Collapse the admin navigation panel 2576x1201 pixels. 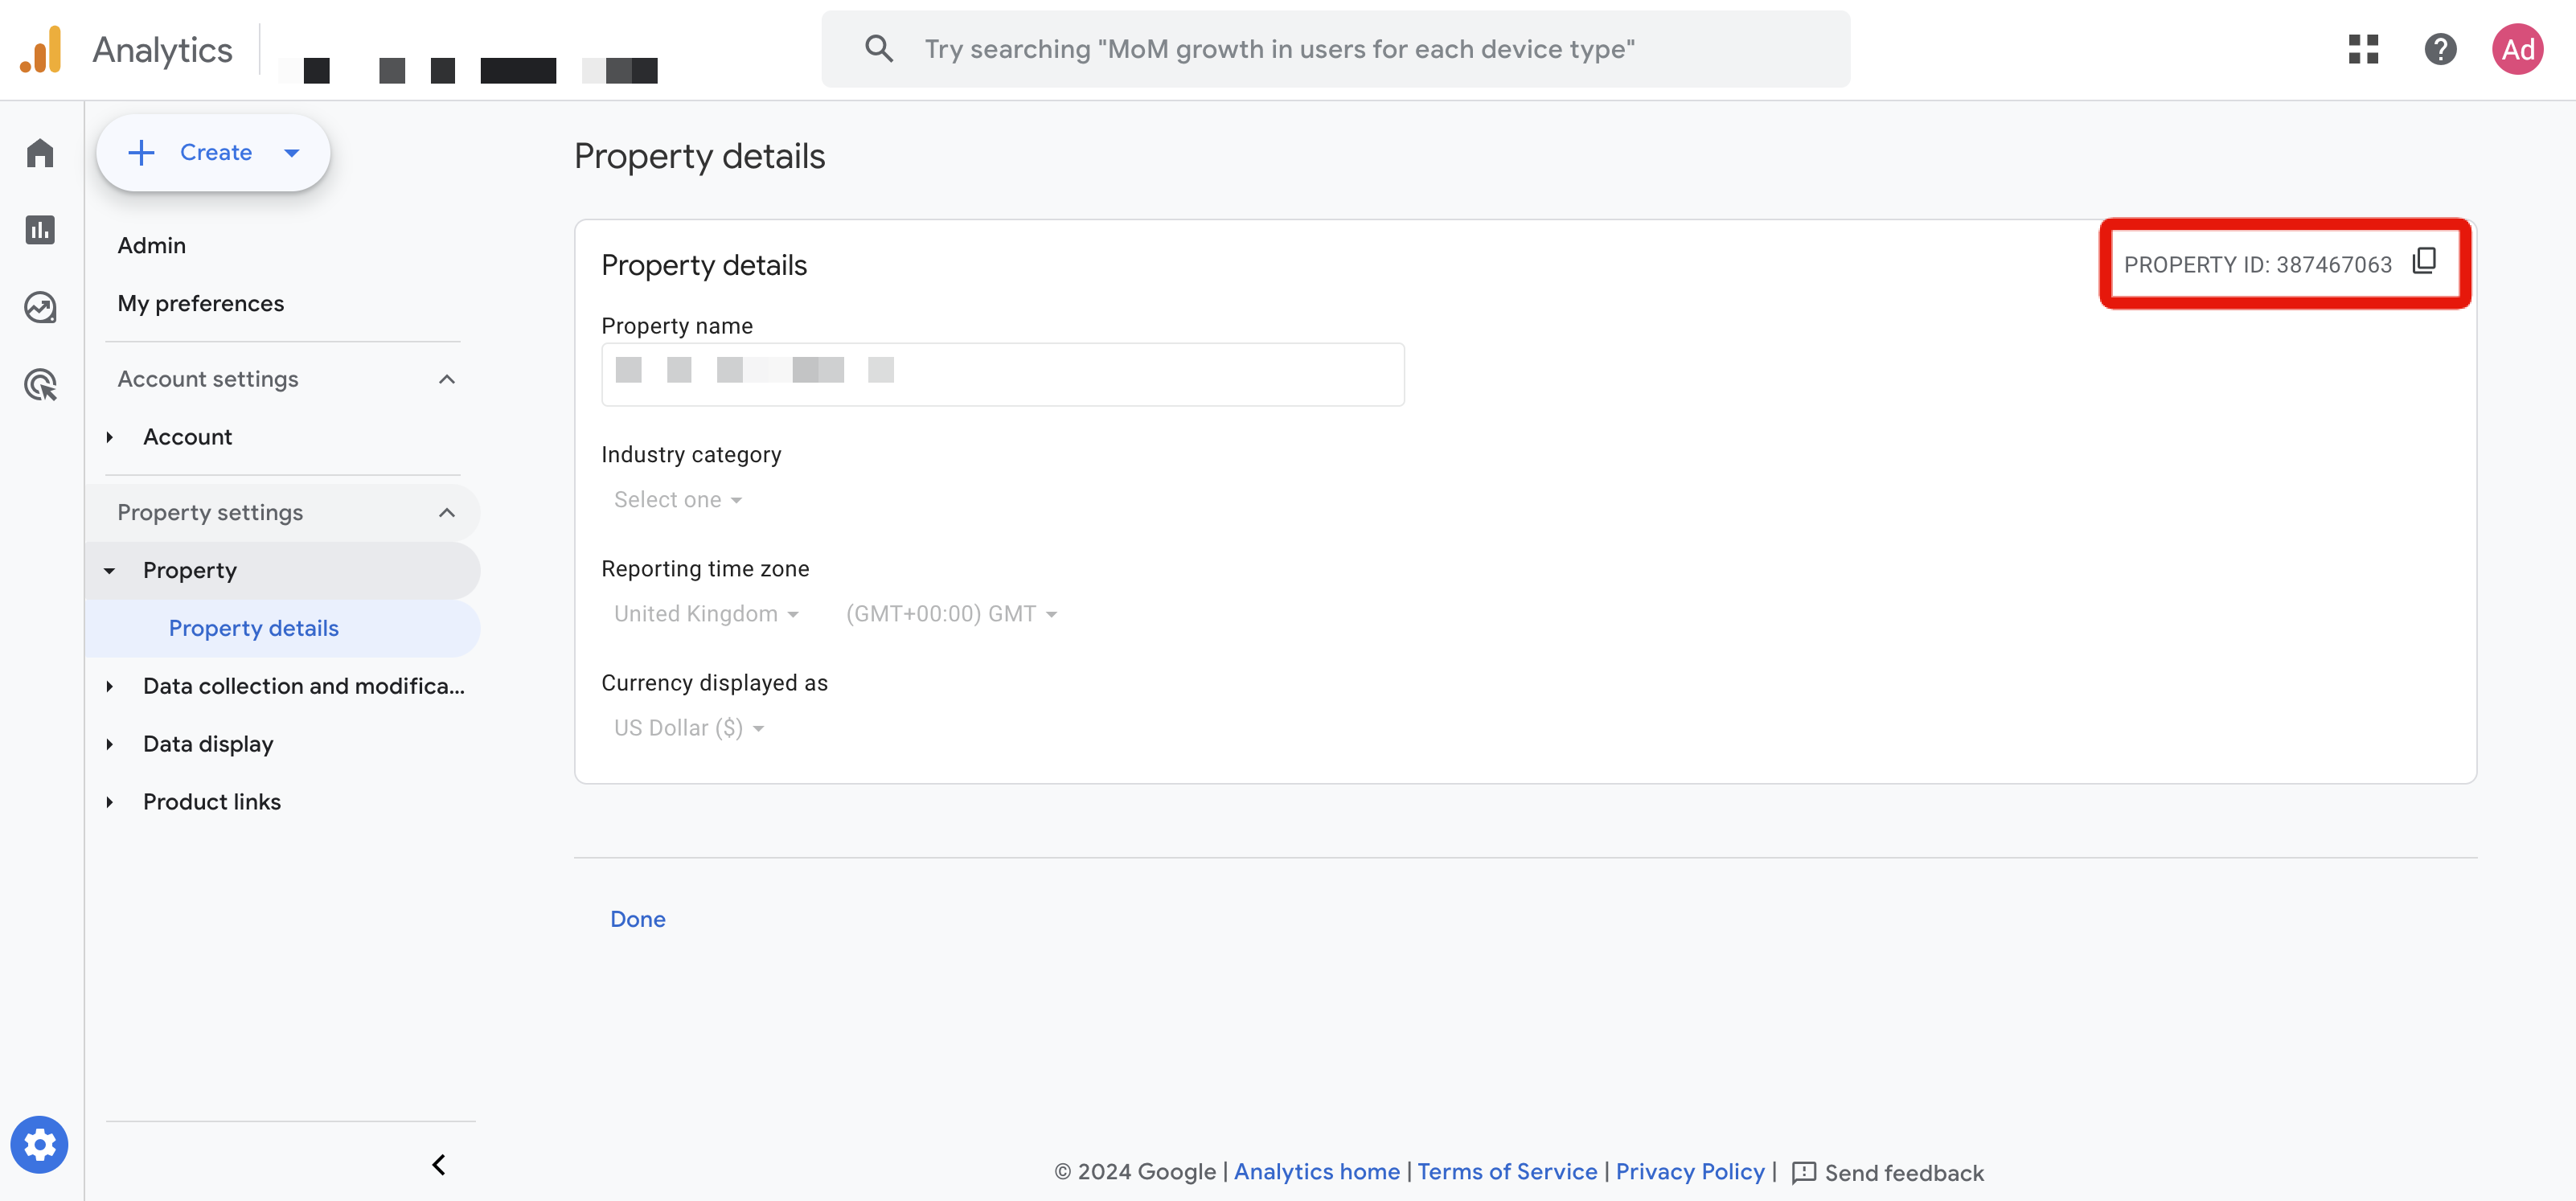pyautogui.click(x=438, y=1164)
